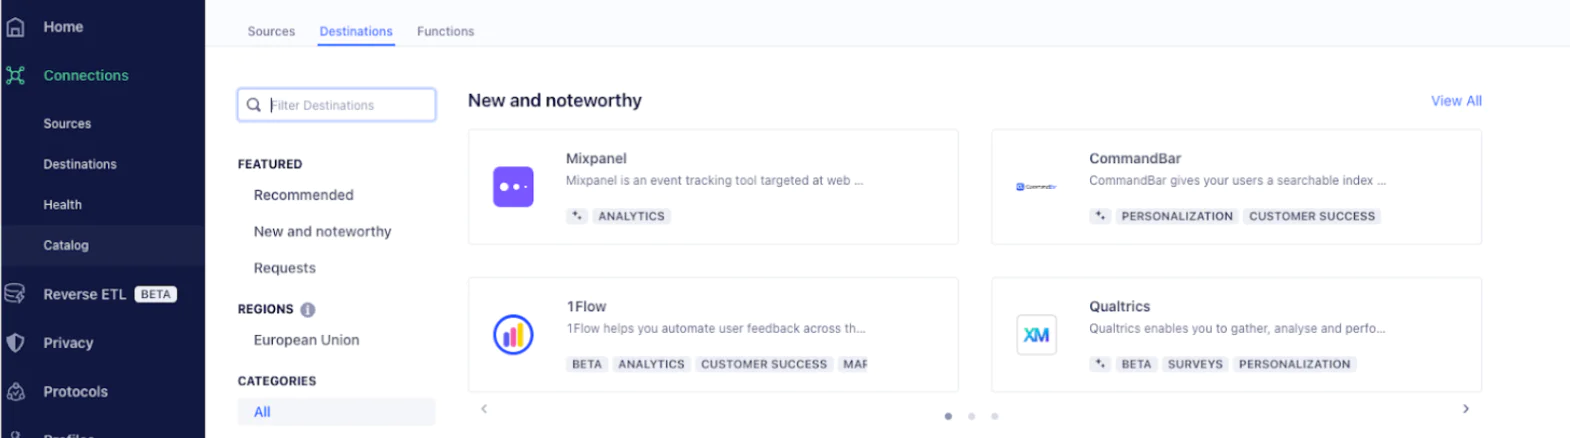This screenshot has height=438, width=1570.
Task: Switch to the Functions tab
Action: pyautogui.click(x=445, y=32)
